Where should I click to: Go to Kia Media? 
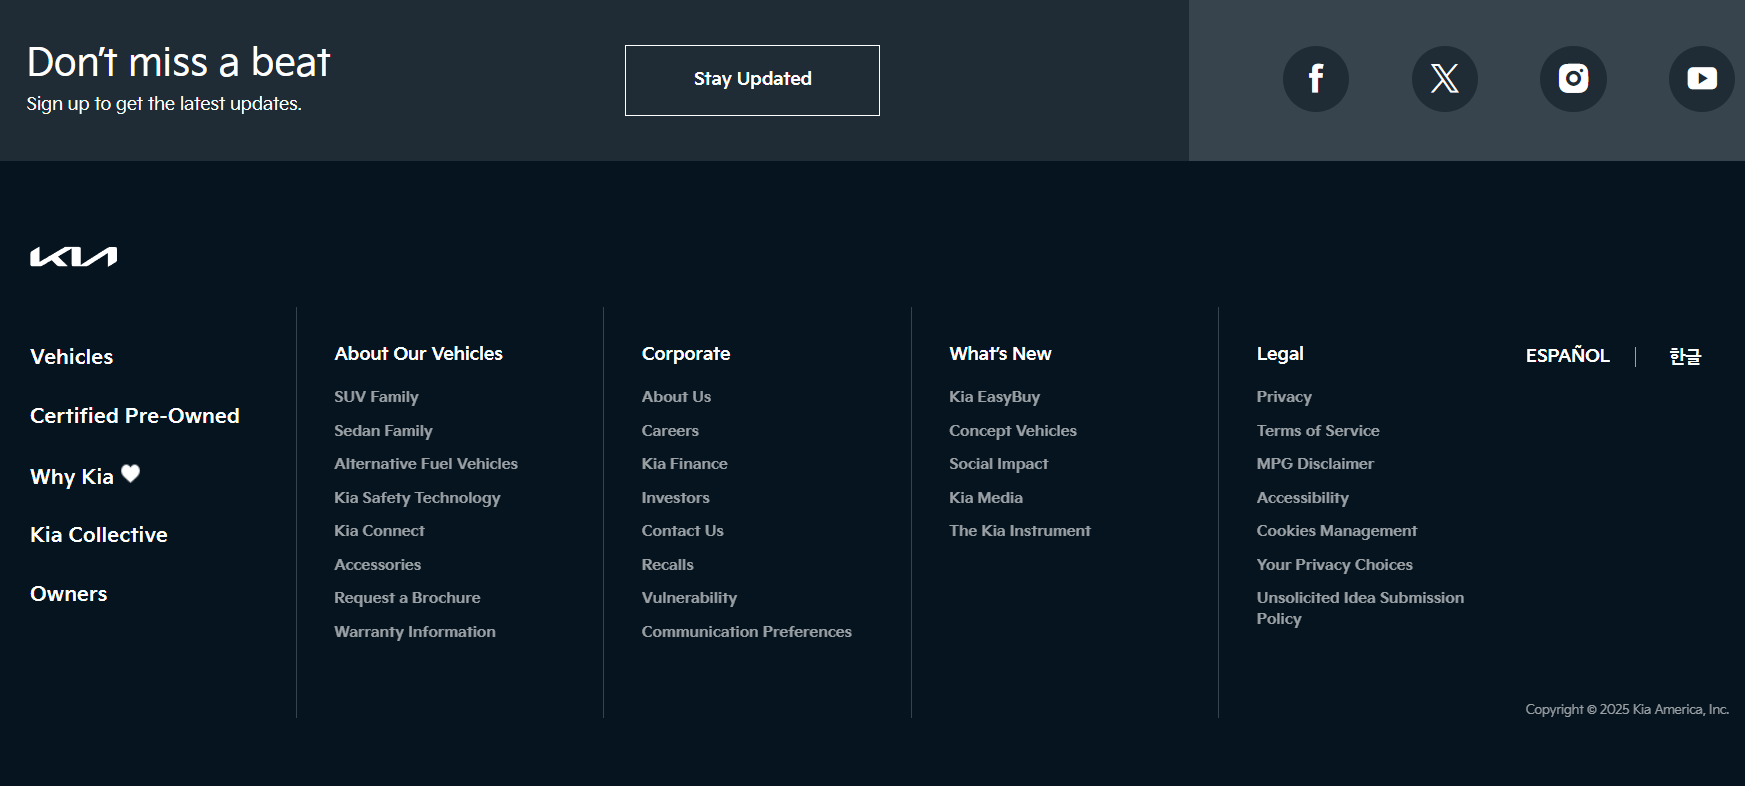click(x=986, y=498)
